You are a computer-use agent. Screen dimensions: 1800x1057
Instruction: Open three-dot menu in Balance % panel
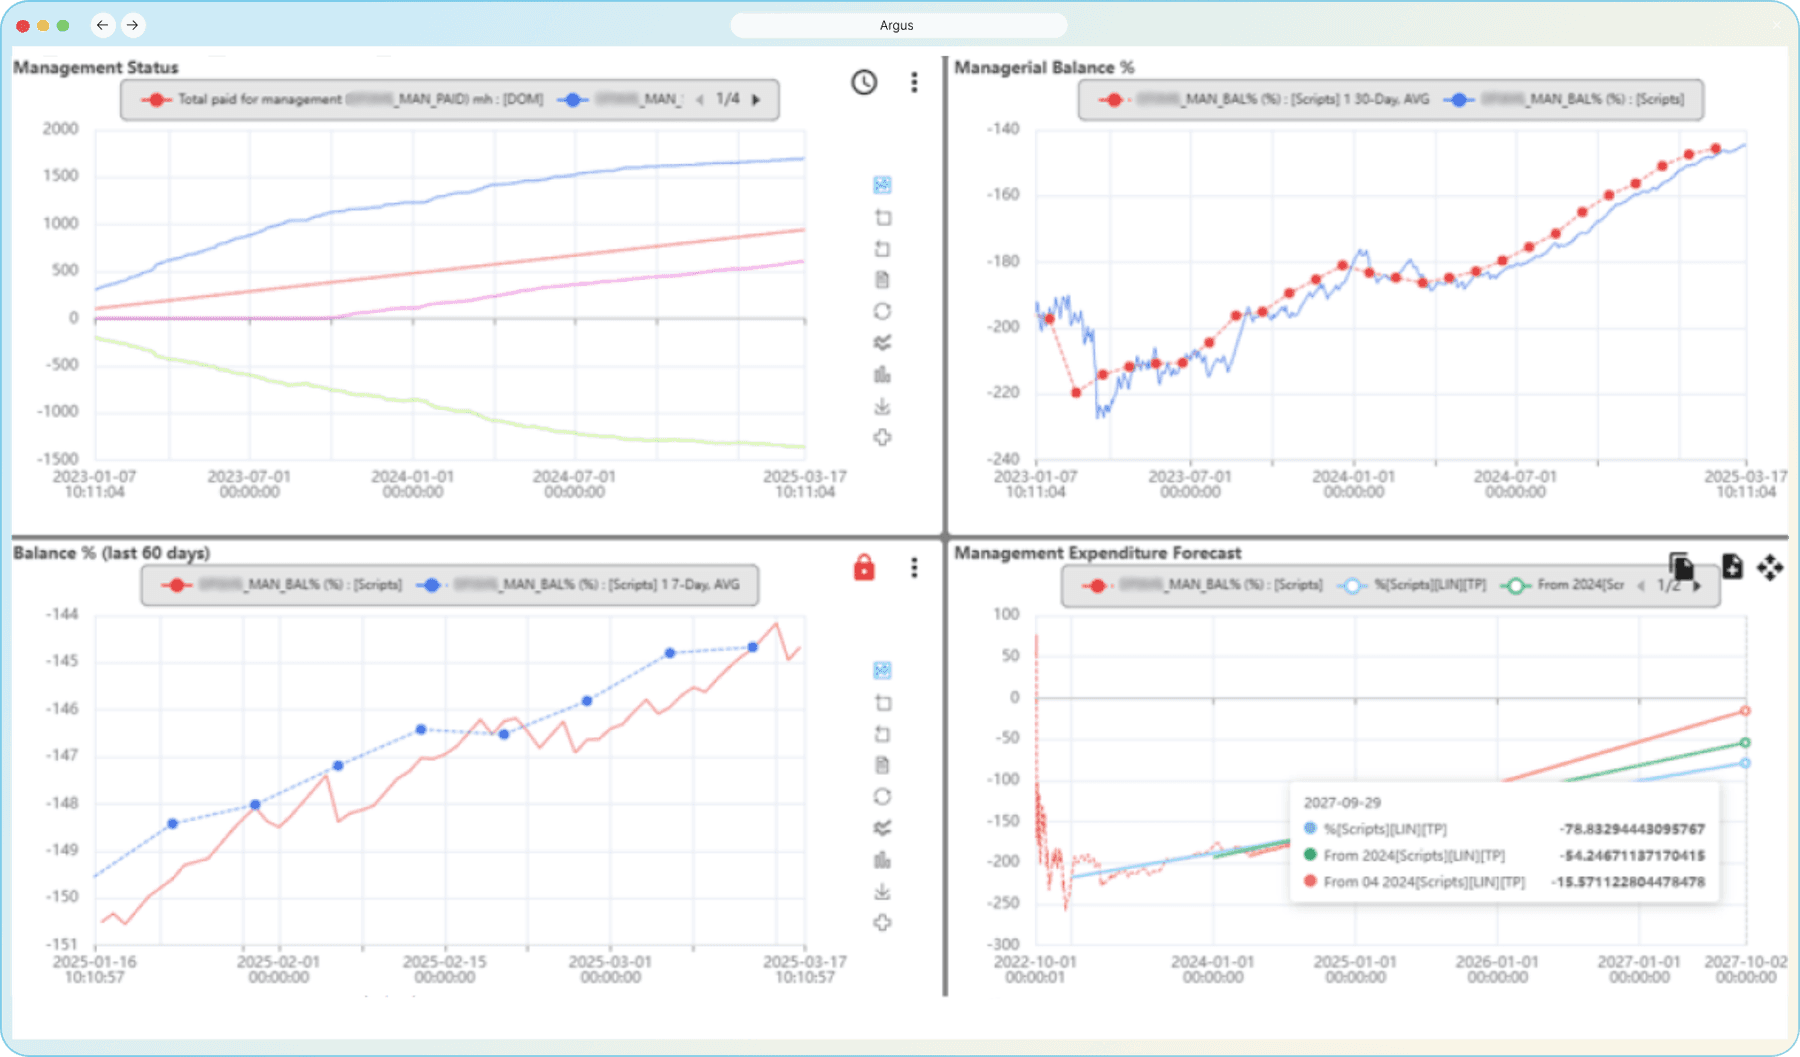[914, 568]
